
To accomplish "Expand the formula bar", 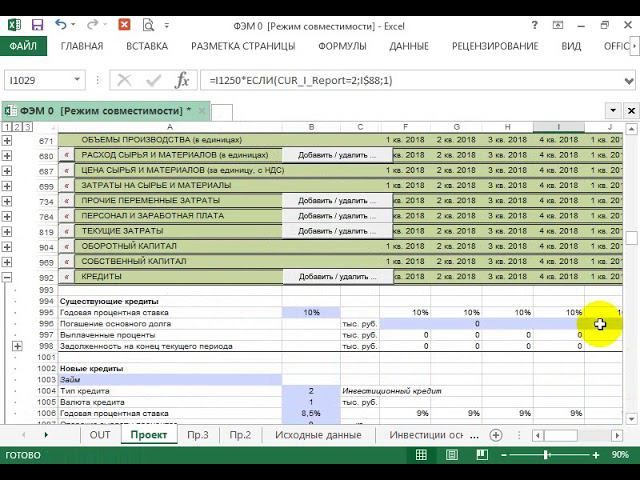I will pyautogui.click(x=629, y=81).
